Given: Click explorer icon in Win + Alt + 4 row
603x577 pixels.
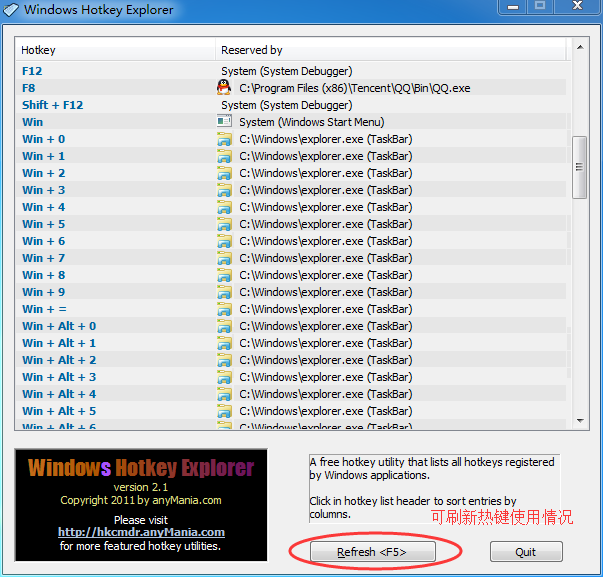Looking at the screenshot, I should pos(224,394).
